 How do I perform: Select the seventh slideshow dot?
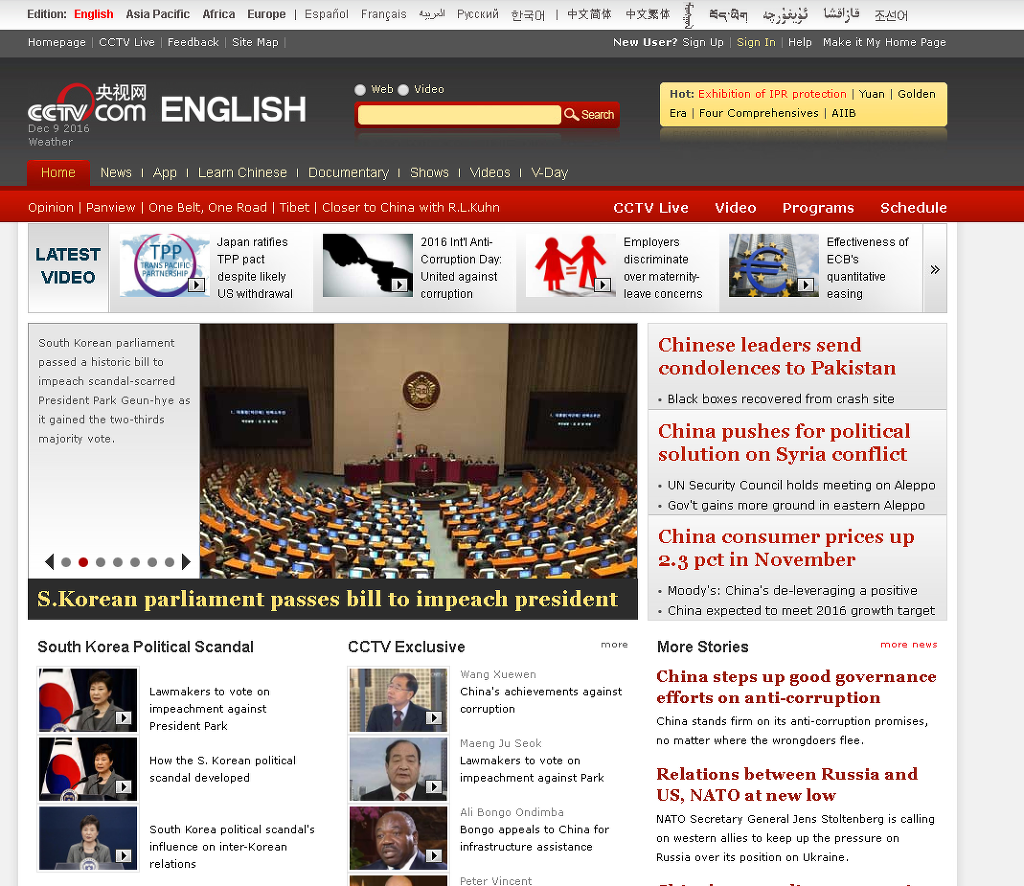point(170,562)
